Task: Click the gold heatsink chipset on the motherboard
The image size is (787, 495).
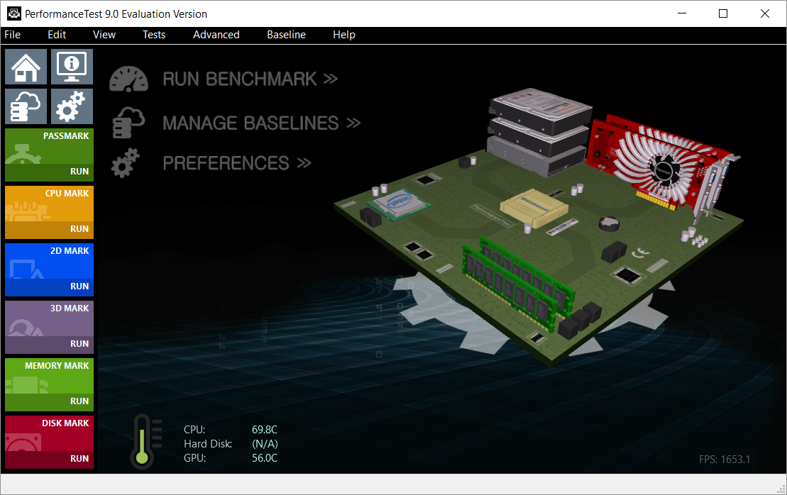Action: [x=534, y=208]
